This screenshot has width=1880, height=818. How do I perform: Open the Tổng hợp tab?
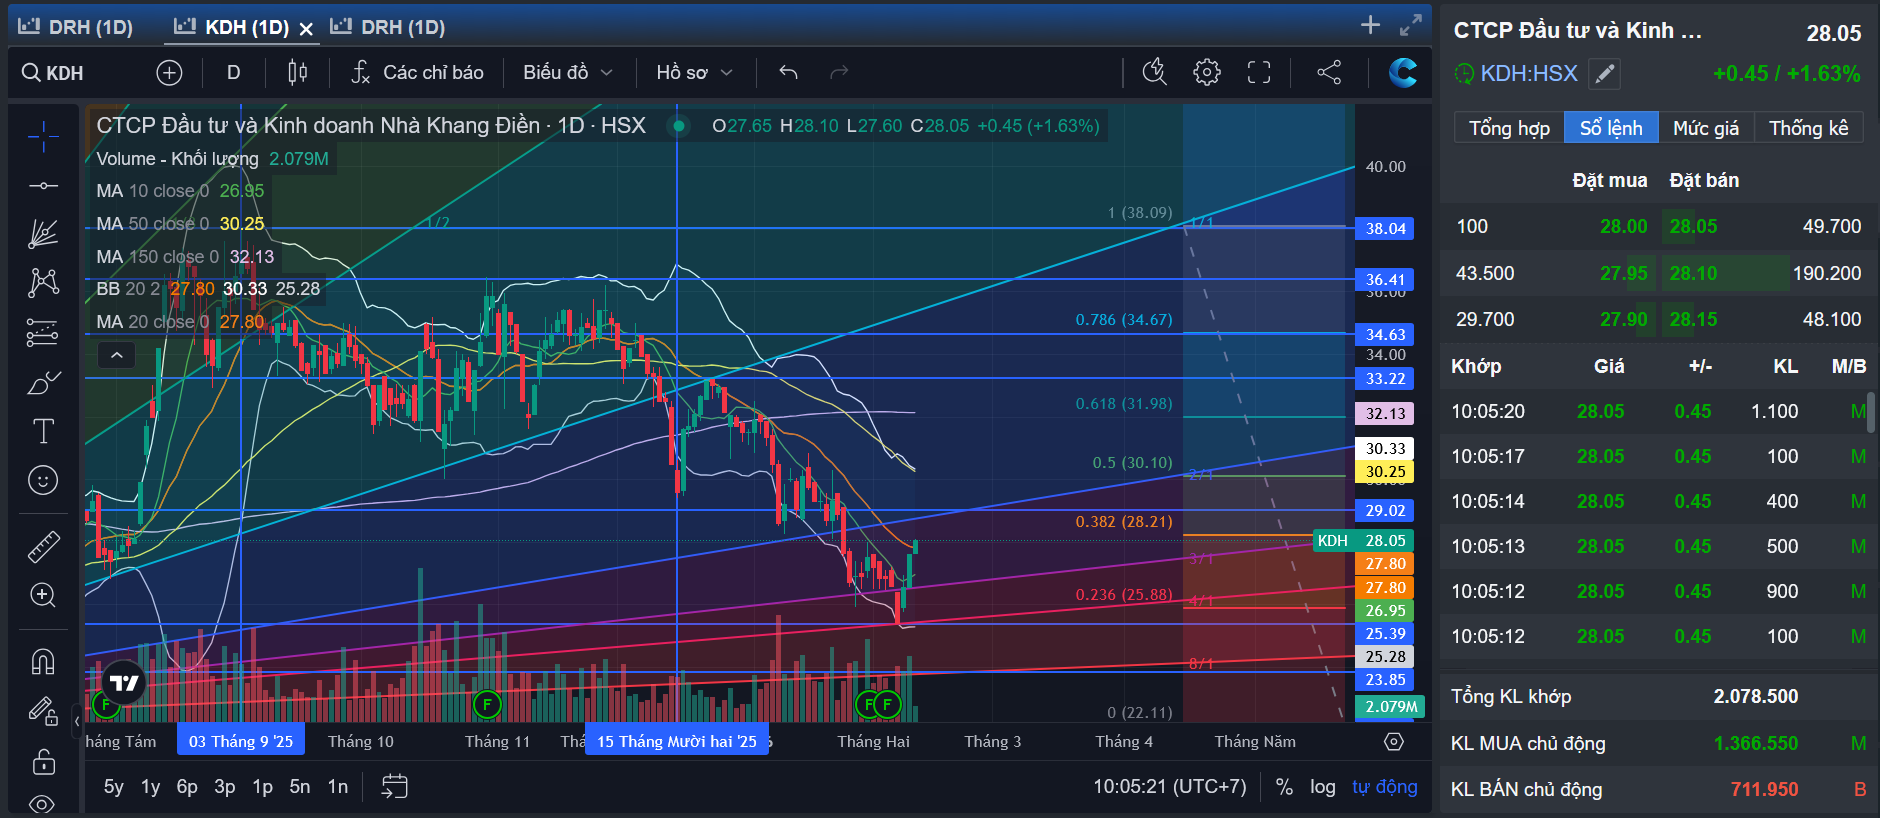1509,128
